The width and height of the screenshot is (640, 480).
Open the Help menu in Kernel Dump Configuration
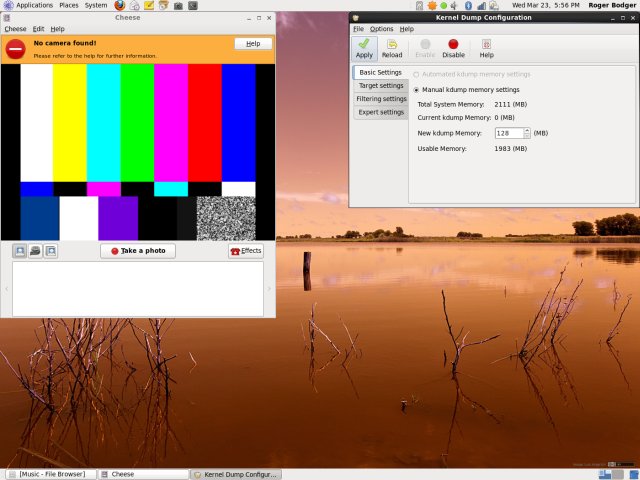coord(407,29)
